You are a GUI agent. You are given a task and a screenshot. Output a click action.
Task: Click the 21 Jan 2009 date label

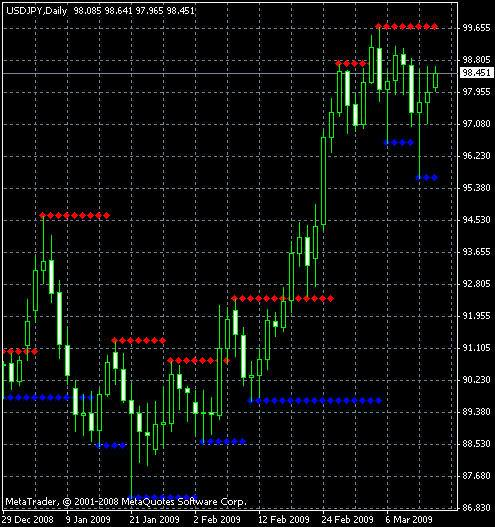tap(155, 520)
